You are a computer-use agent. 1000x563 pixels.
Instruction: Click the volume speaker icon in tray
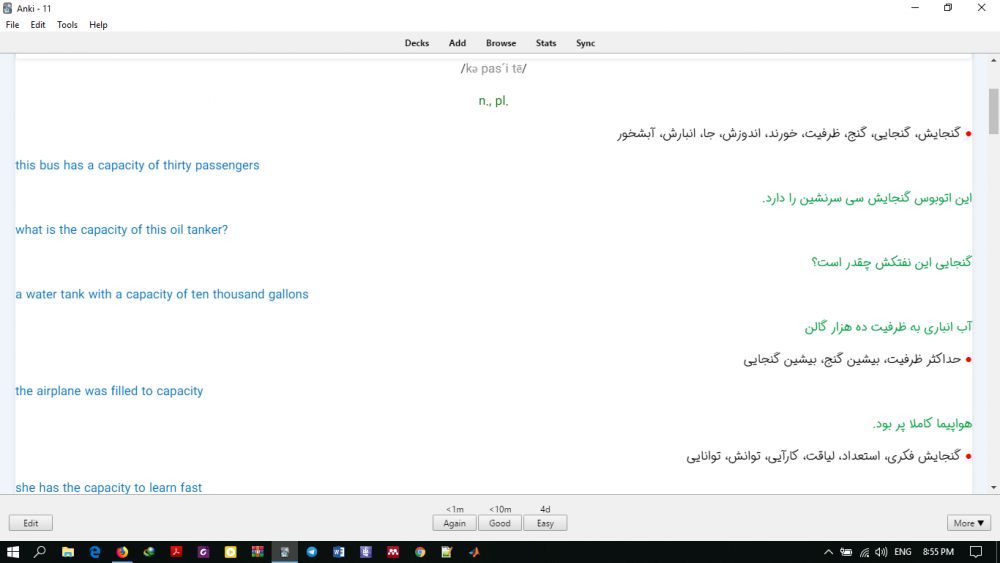881,552
